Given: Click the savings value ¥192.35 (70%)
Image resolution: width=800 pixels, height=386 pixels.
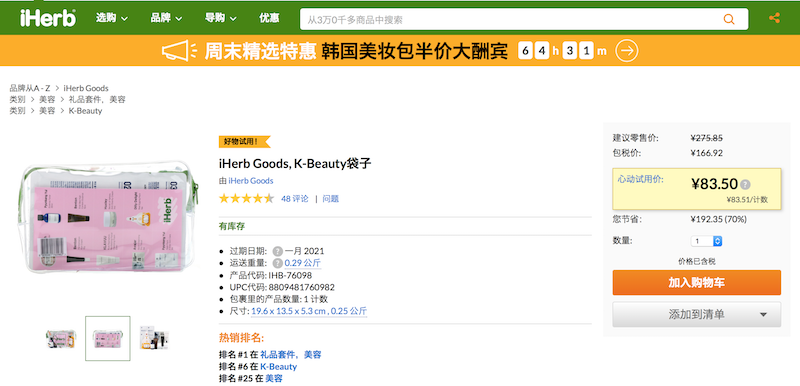Looking at the screenshot, I should coord(718,219).
